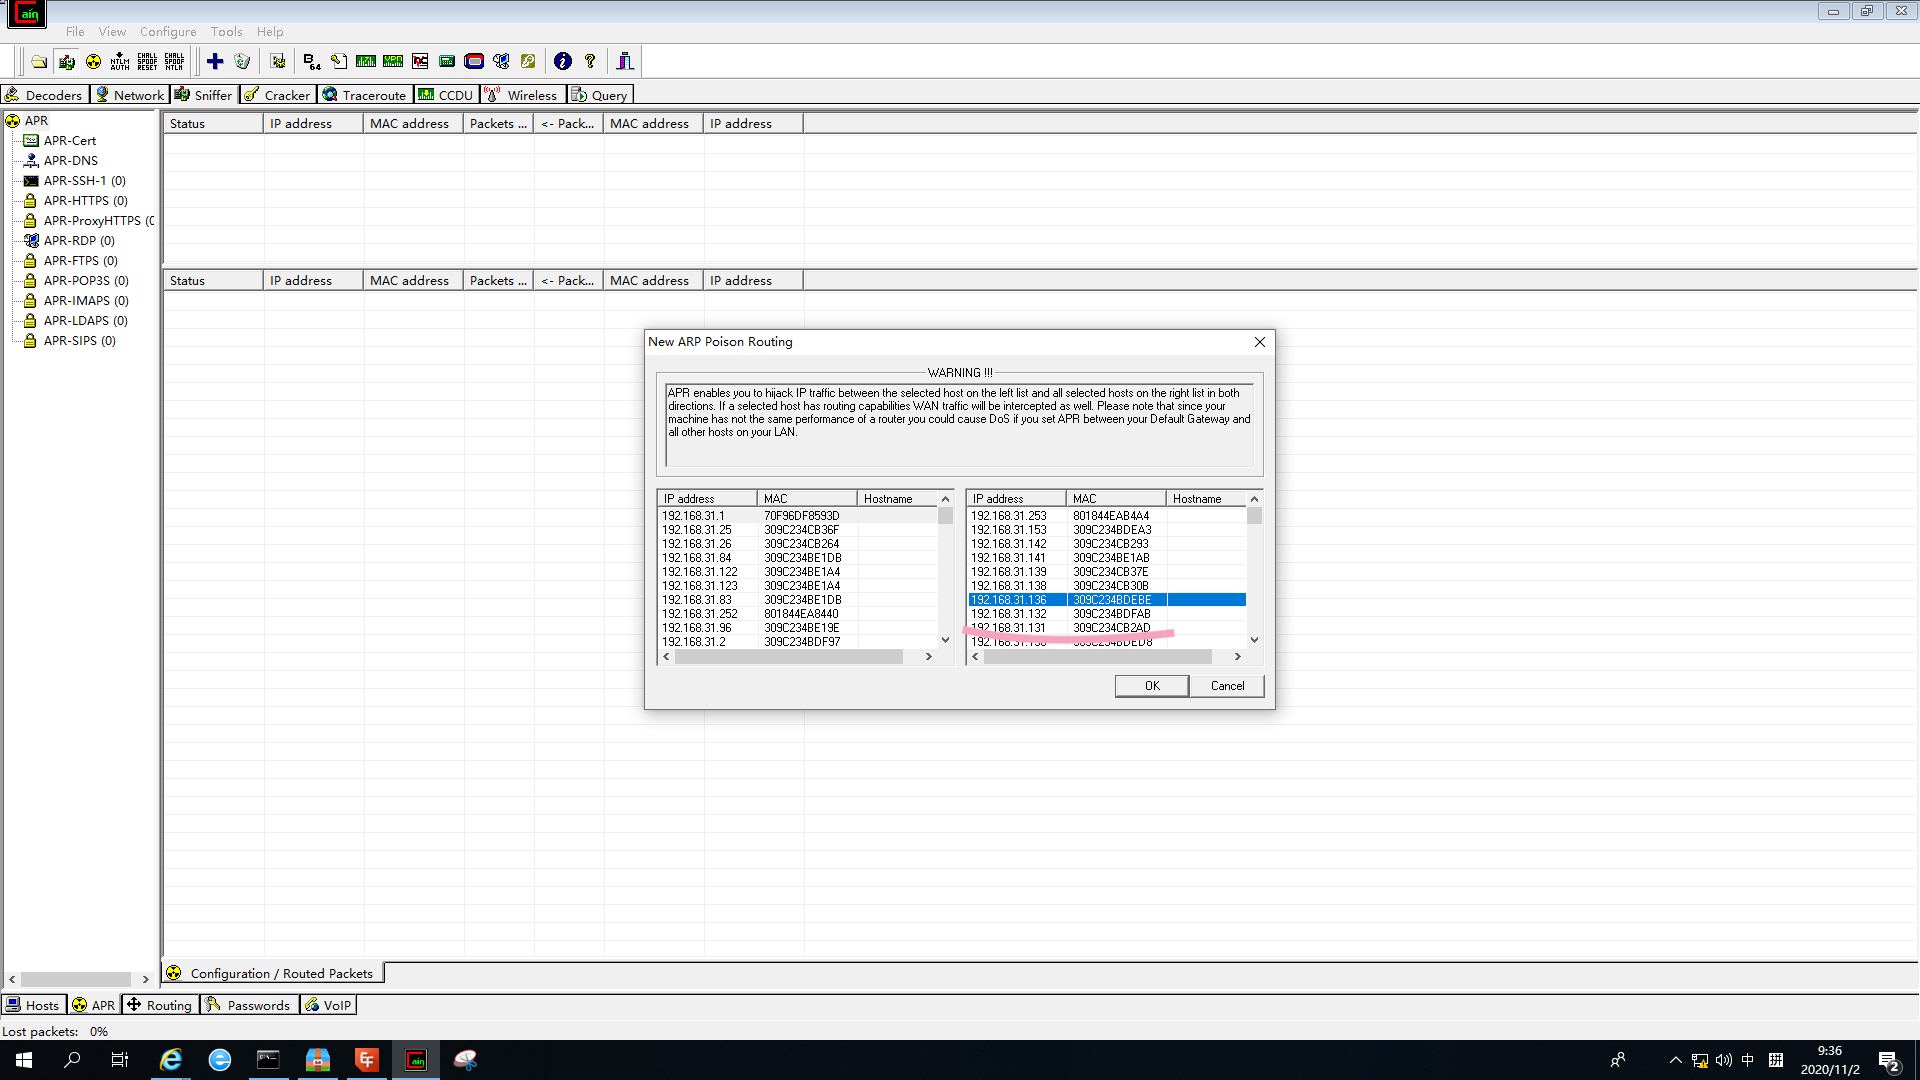Click the Base64 decoder toolbar icon
The height and width of the screenshot is (1080, 1920).
pyautogui.click(x=312, y=61)
